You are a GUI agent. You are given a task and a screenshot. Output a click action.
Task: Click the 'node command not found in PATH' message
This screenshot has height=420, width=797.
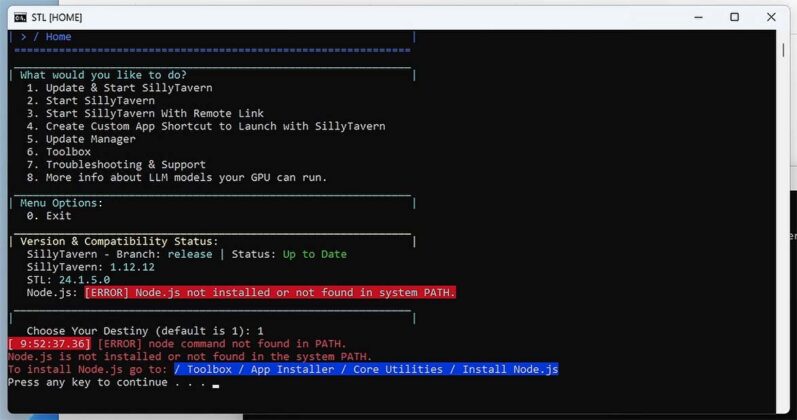(x=247, y=344)
